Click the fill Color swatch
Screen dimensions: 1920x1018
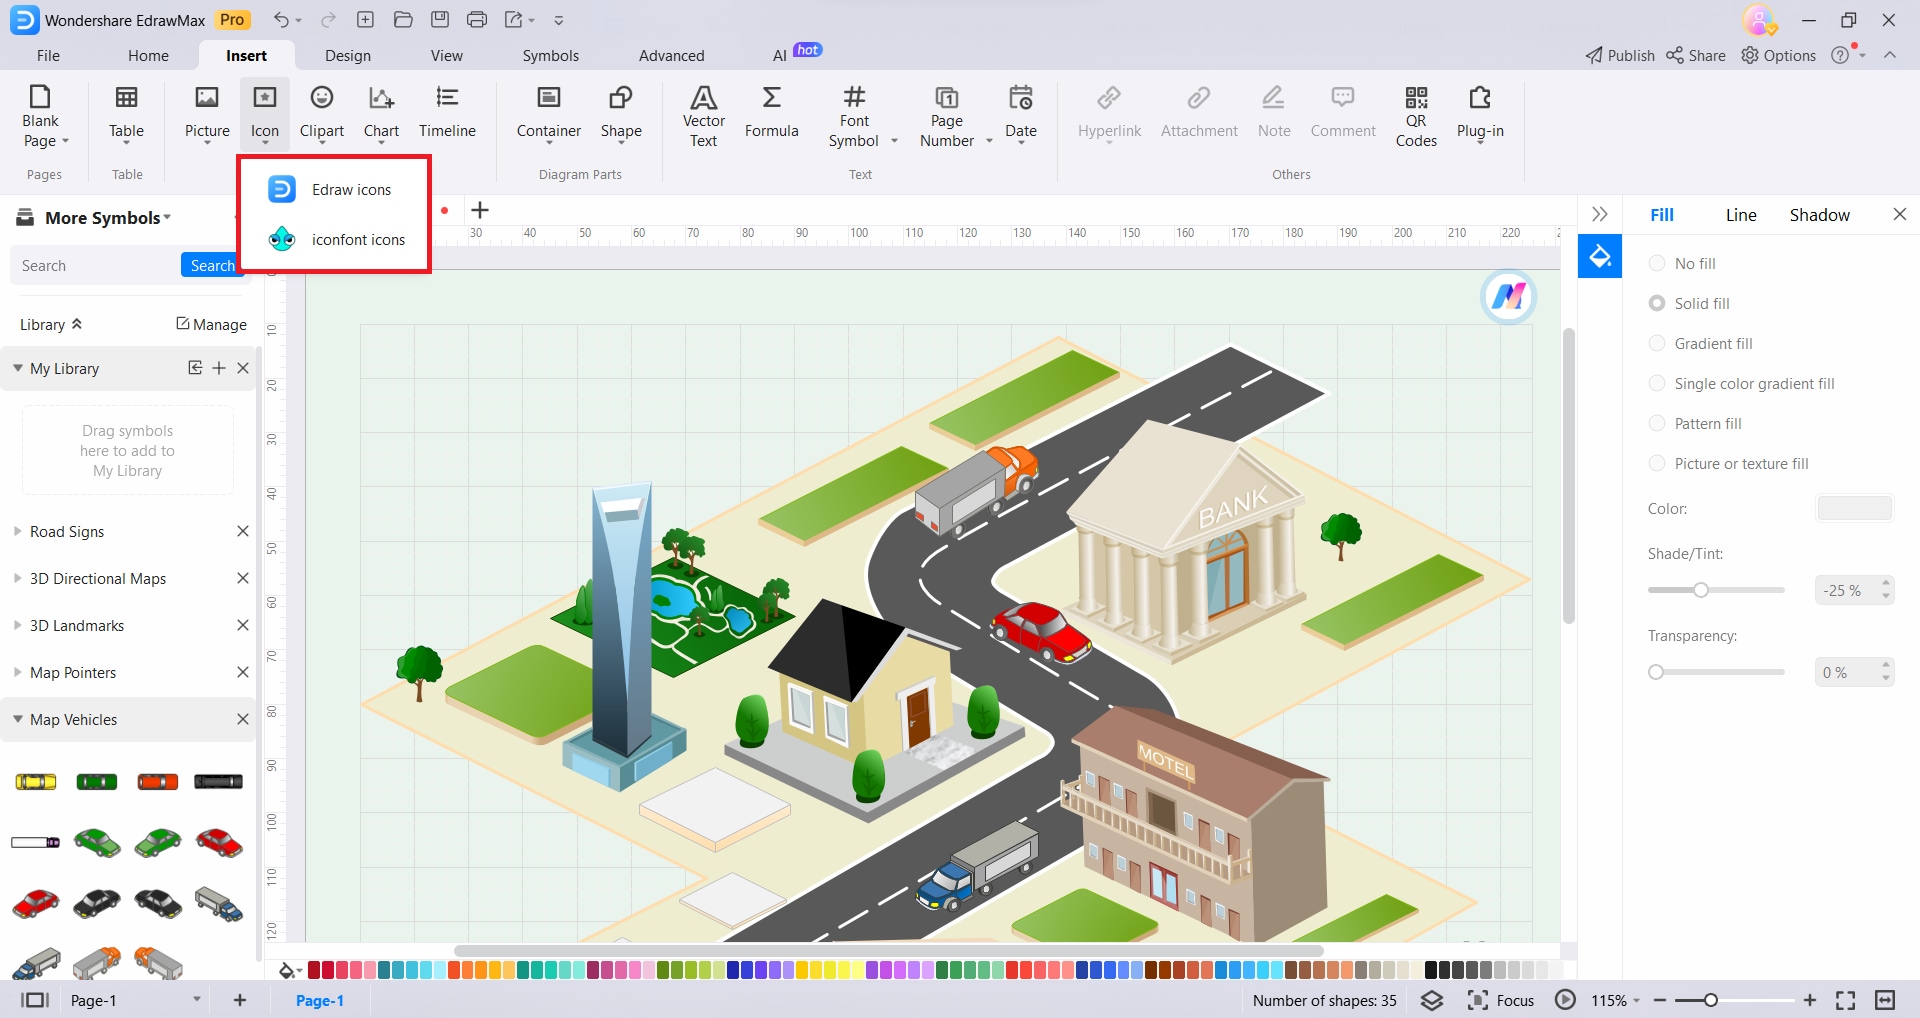(1854, 508)
